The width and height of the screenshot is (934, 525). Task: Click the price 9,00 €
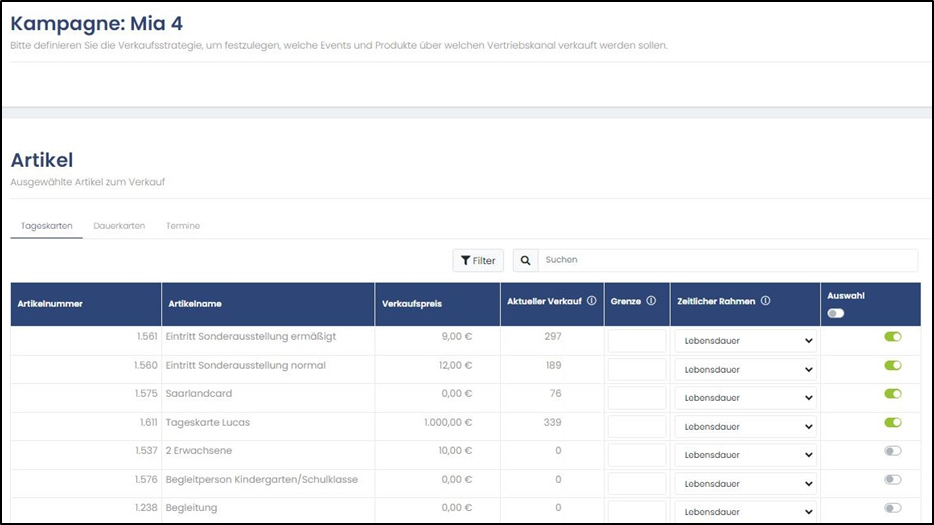click(457, 337)
